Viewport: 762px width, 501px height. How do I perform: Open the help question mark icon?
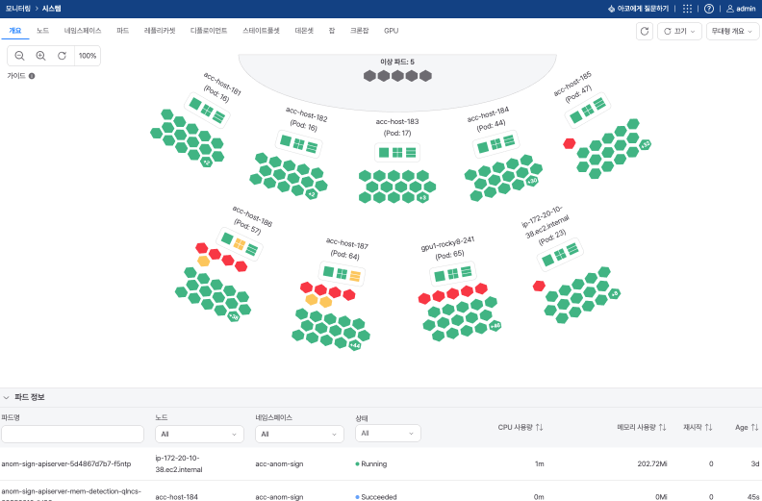(709, 9)
